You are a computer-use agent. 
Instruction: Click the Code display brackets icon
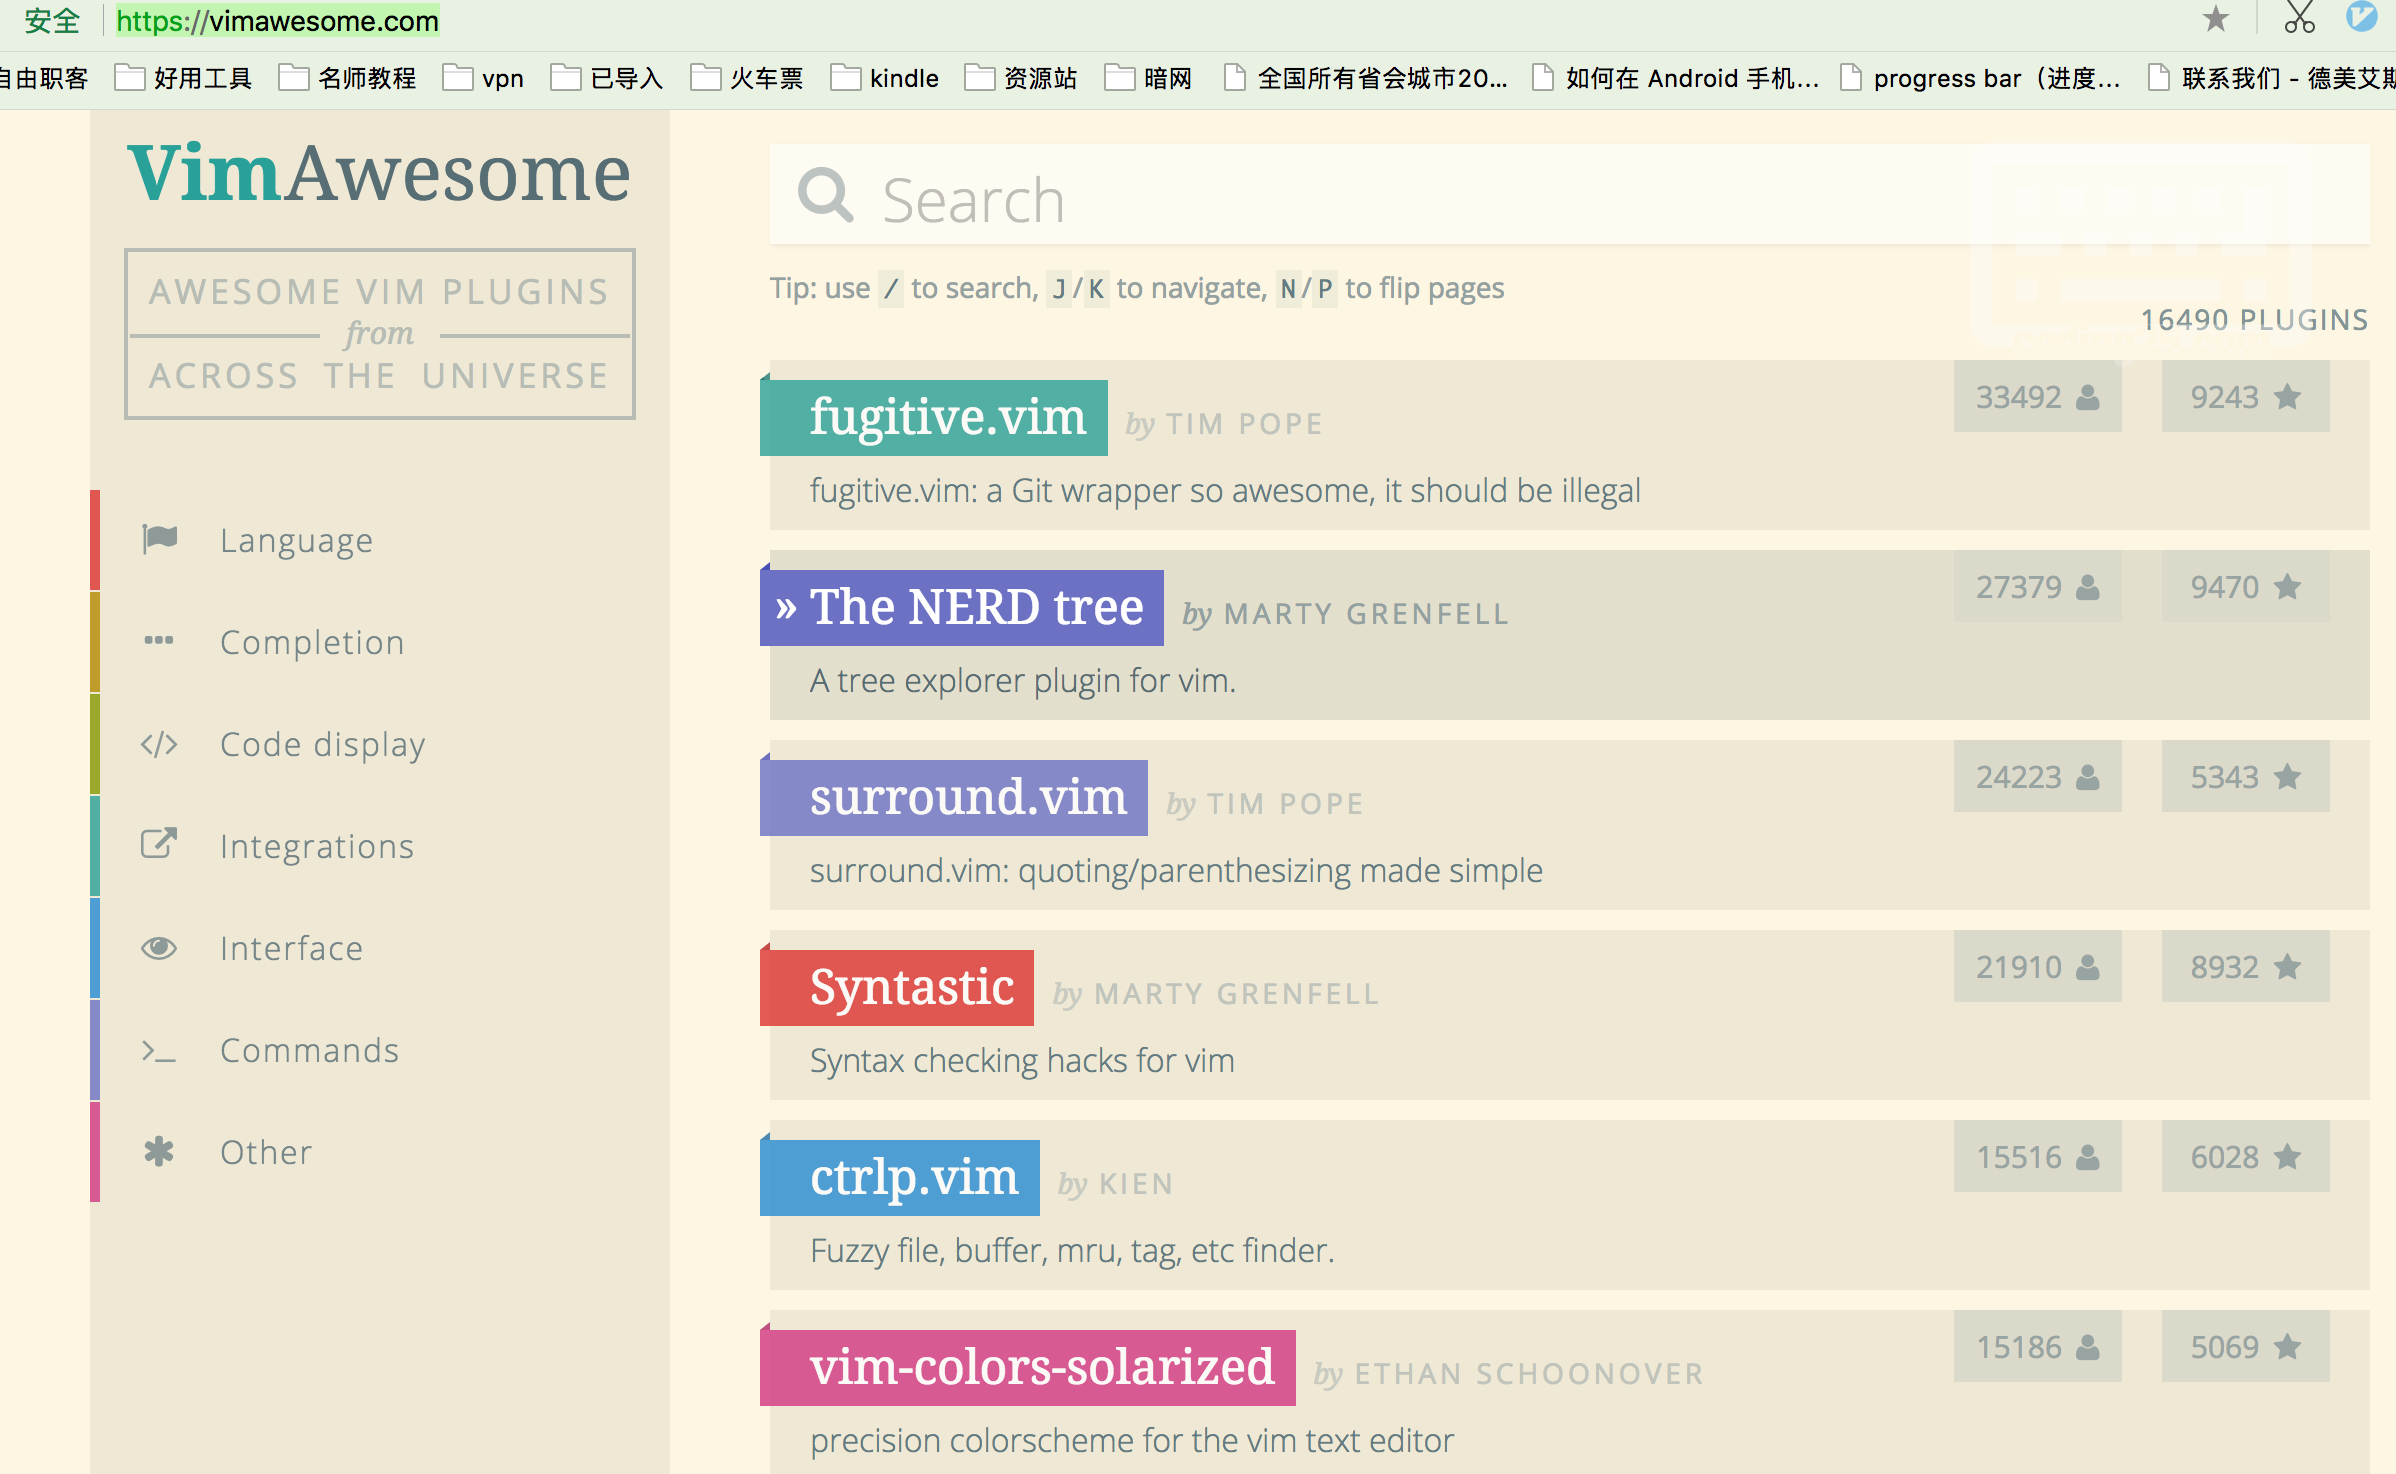coord(159,744)
